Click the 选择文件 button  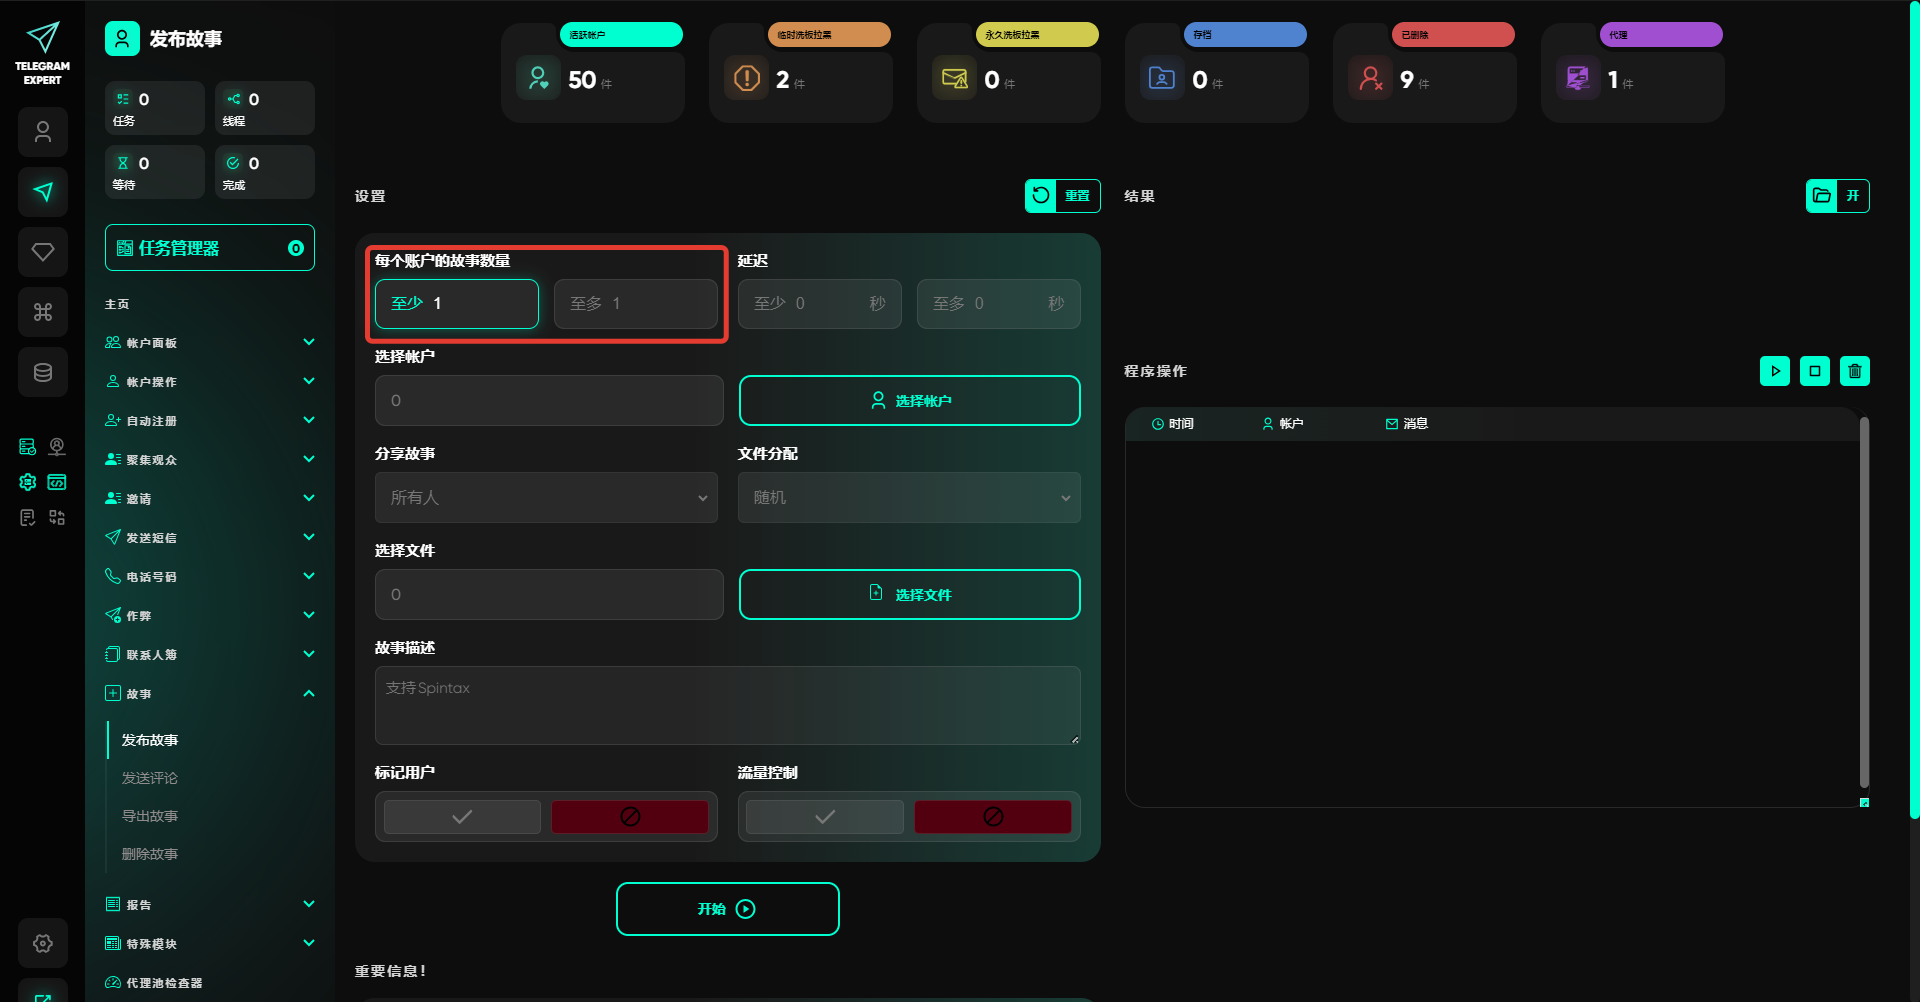(x=909, y=595)
